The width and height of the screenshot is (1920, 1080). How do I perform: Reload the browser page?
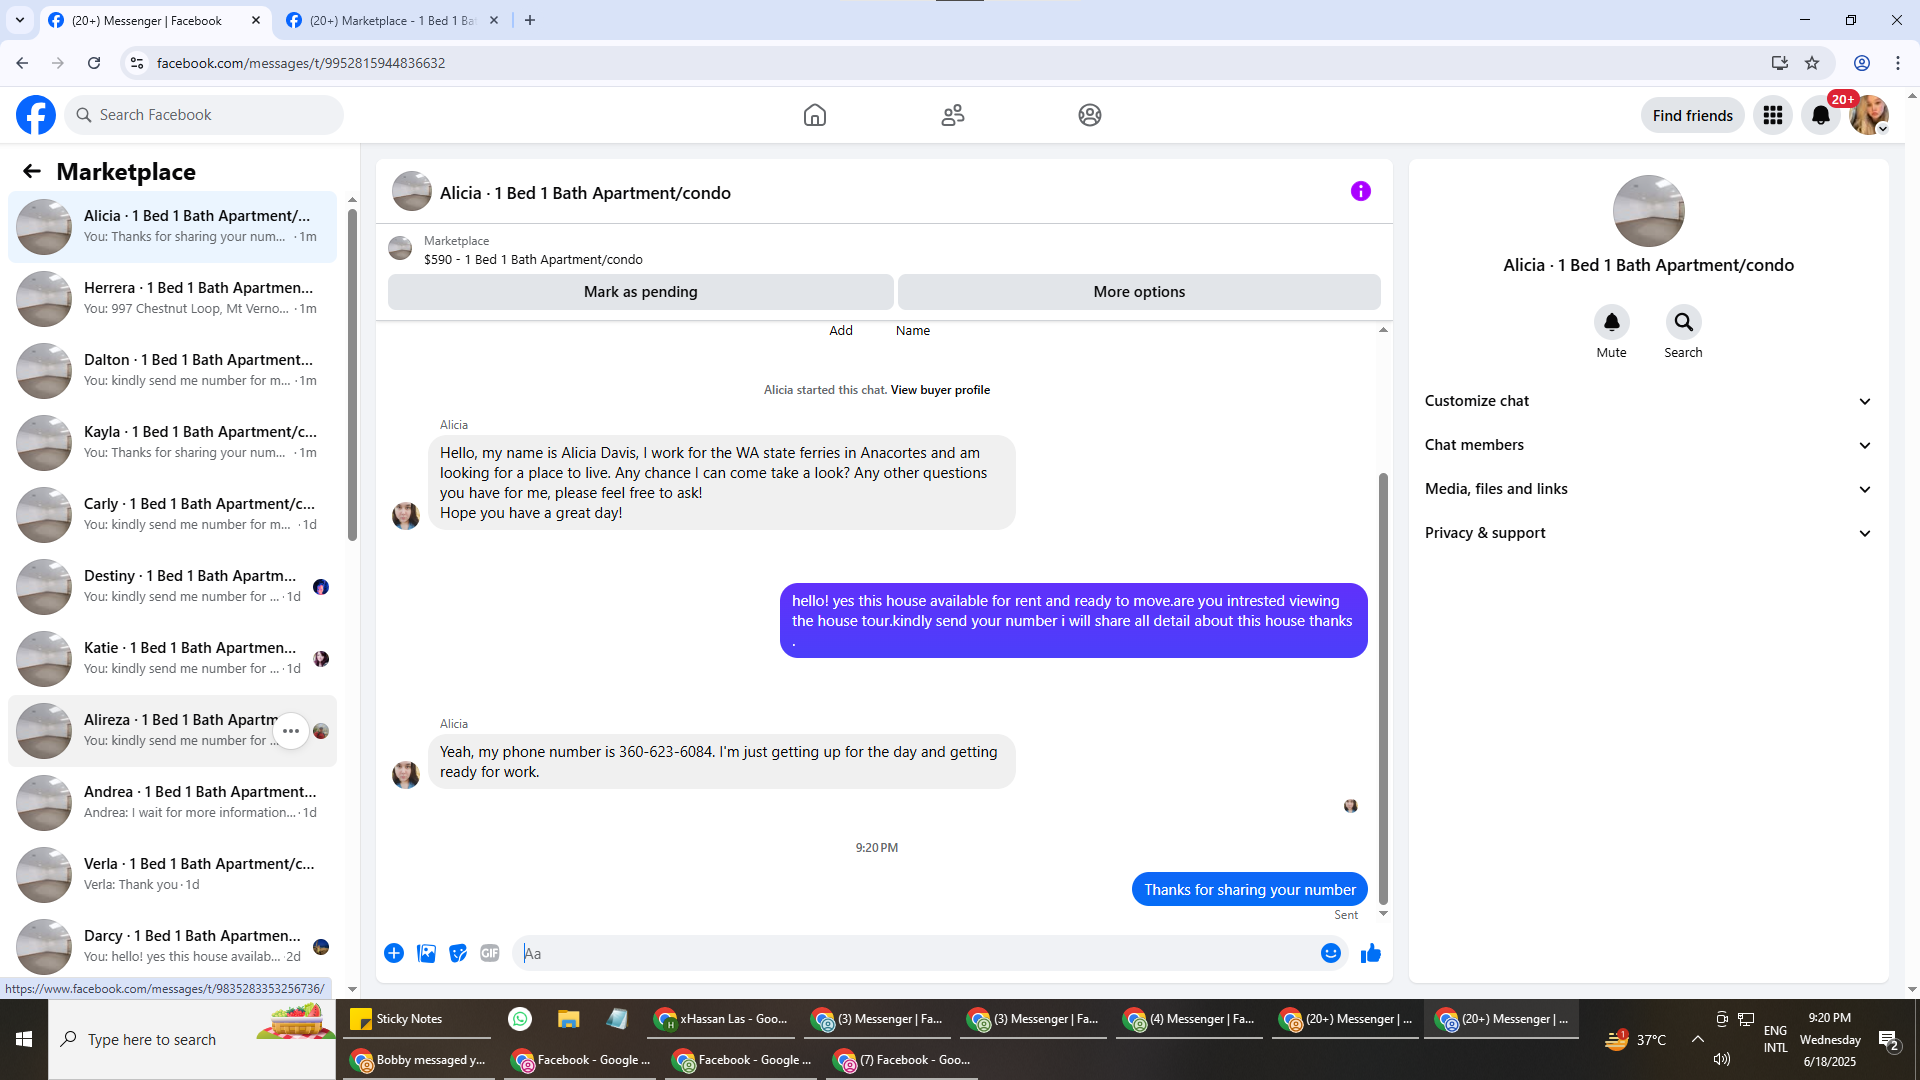coord(94,63)
